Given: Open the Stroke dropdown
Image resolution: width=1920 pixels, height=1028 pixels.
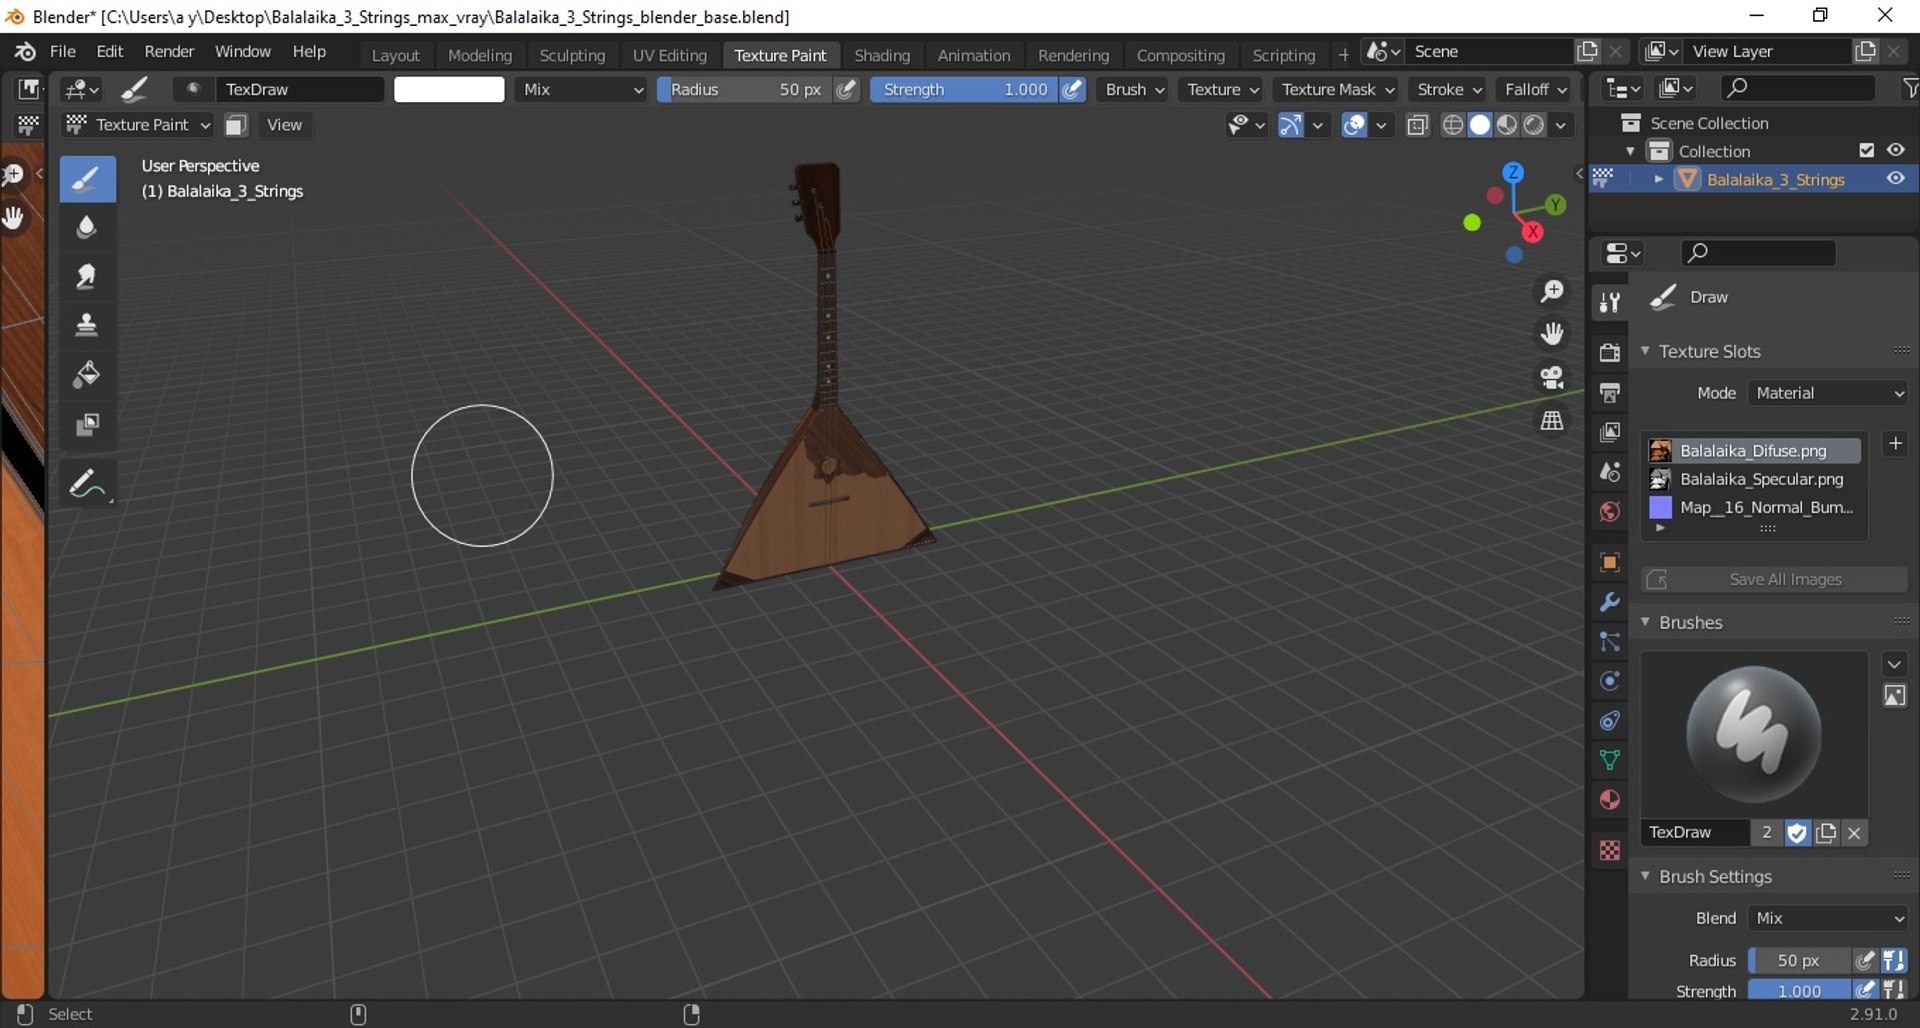Looking at the screenshot, I should click(x=1449, y=90).
